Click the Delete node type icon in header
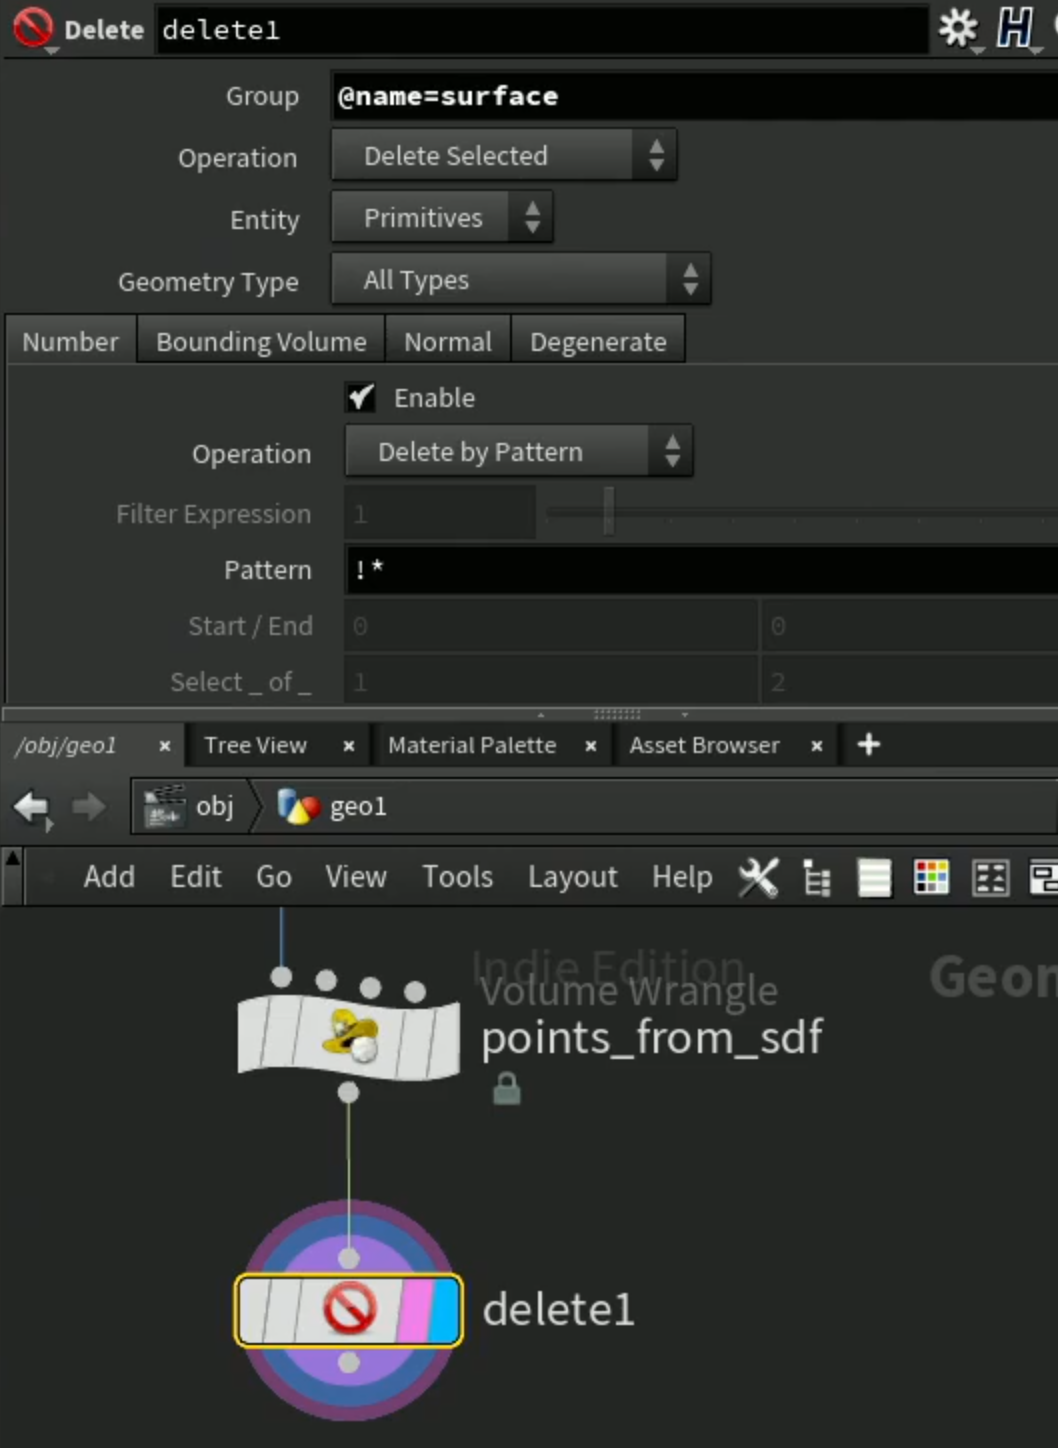This screenshot has width=1058, height=1448. coord(33,29)
